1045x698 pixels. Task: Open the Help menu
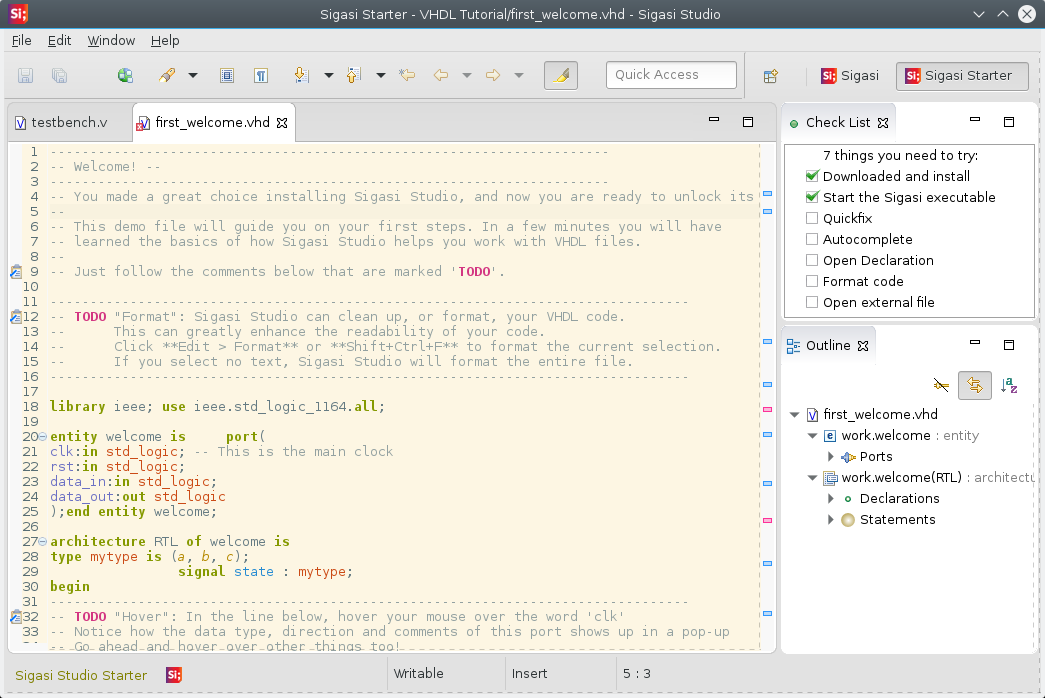(x=165, y=41)
